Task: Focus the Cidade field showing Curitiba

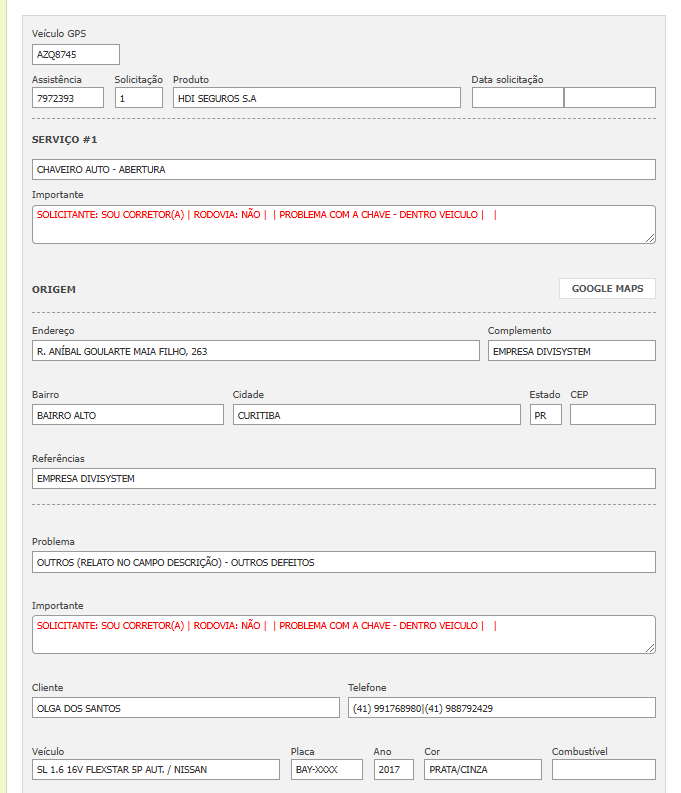Action: 376,415
